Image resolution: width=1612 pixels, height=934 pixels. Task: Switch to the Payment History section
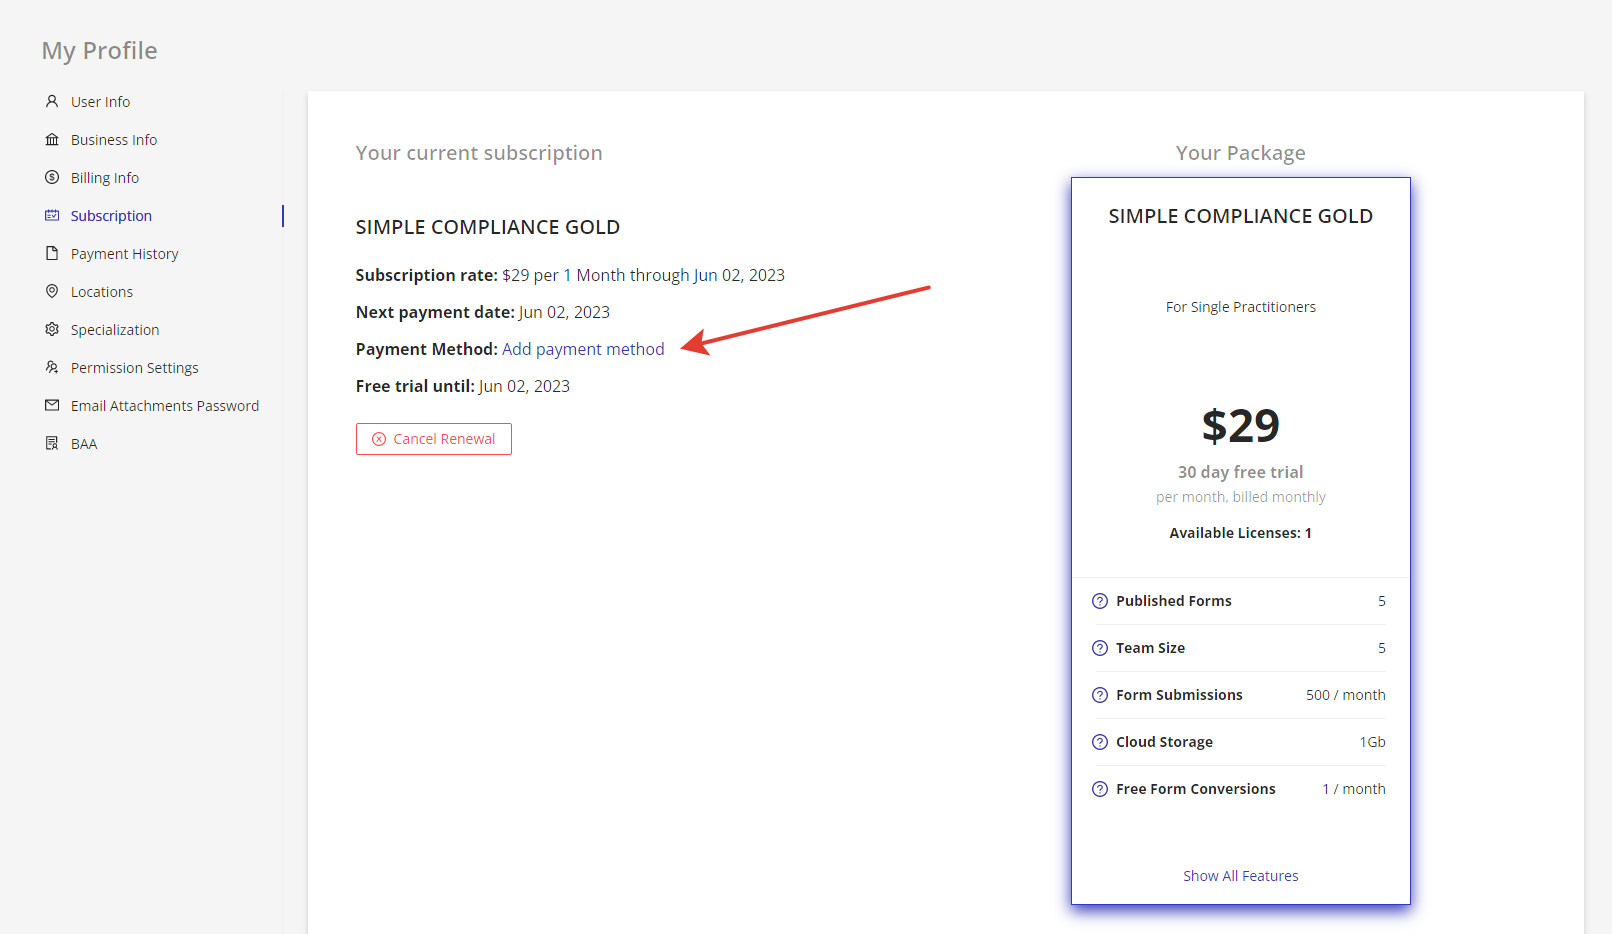click(125, 253)
